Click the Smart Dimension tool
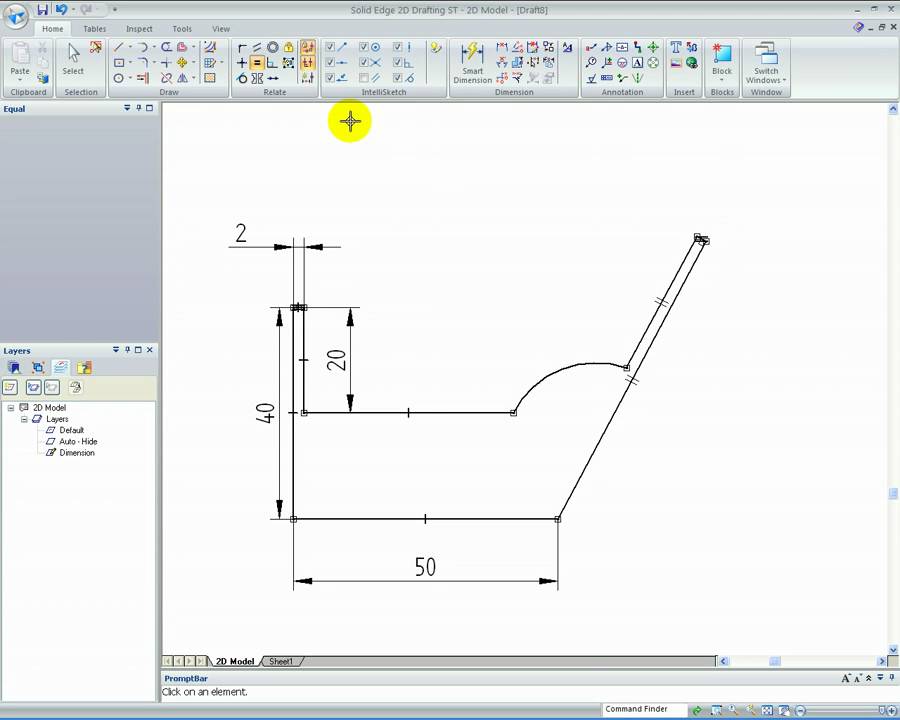Viewport: 900px width, 720px height. click(x=472, y=63)
